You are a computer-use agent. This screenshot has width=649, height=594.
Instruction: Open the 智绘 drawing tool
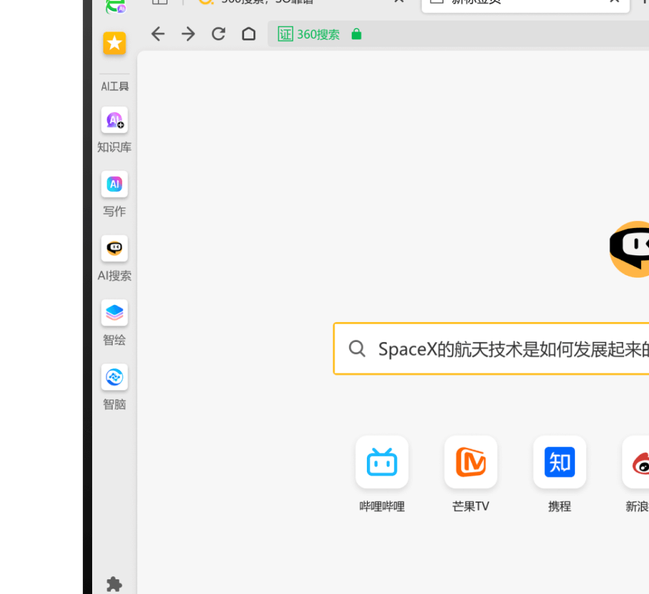(114, 313)
